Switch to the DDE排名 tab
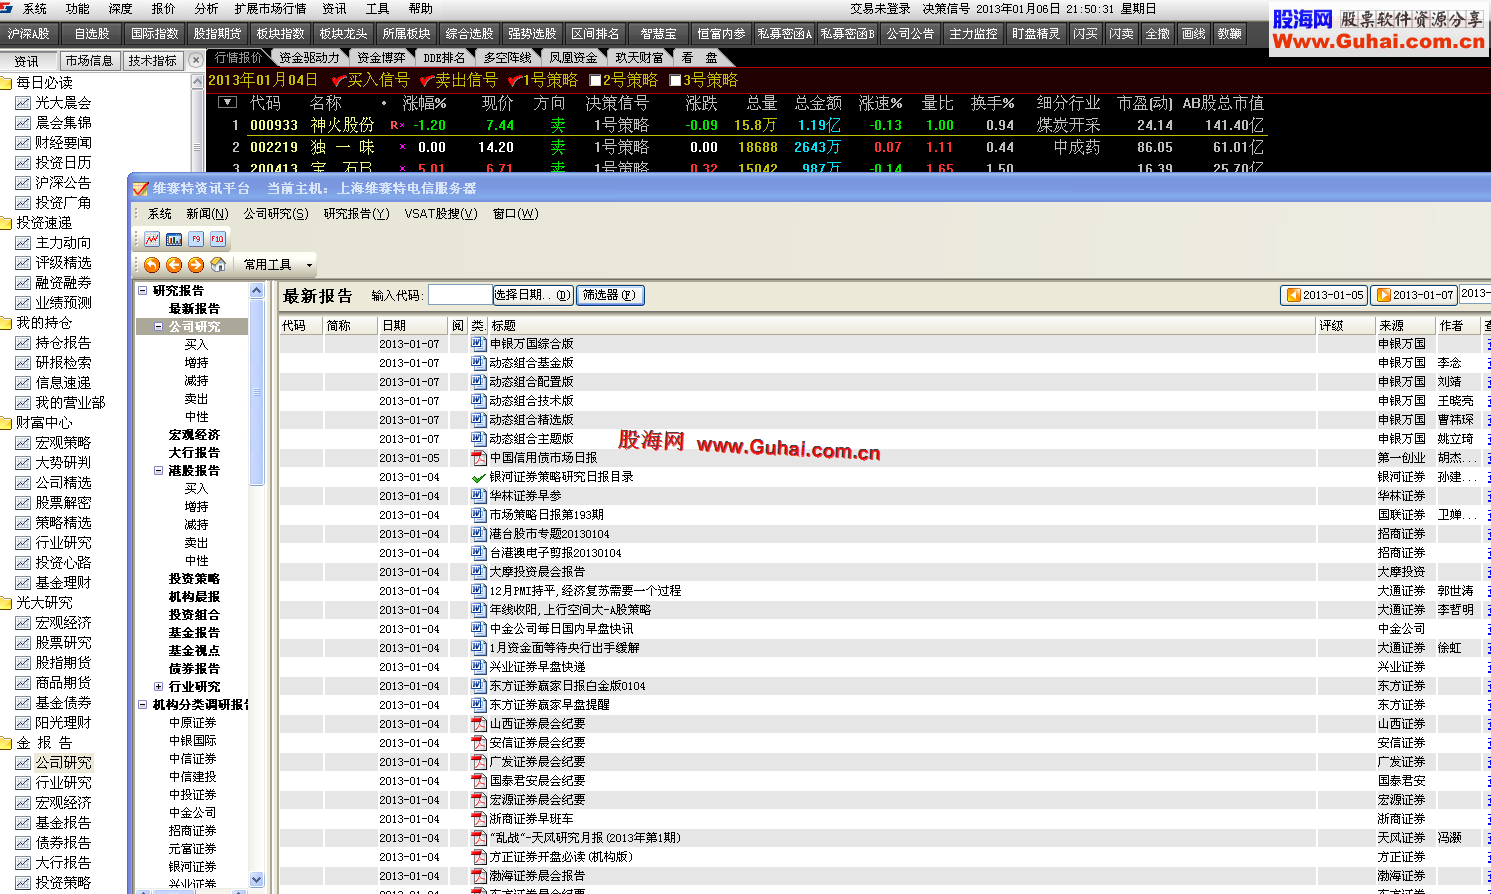 tap(444, 58)
